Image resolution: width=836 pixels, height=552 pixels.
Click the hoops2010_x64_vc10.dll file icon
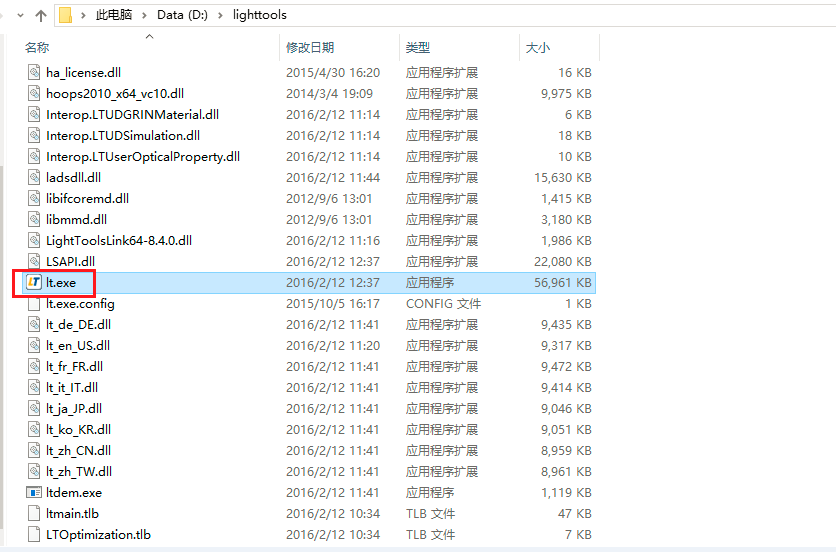[x=34, y=93]
